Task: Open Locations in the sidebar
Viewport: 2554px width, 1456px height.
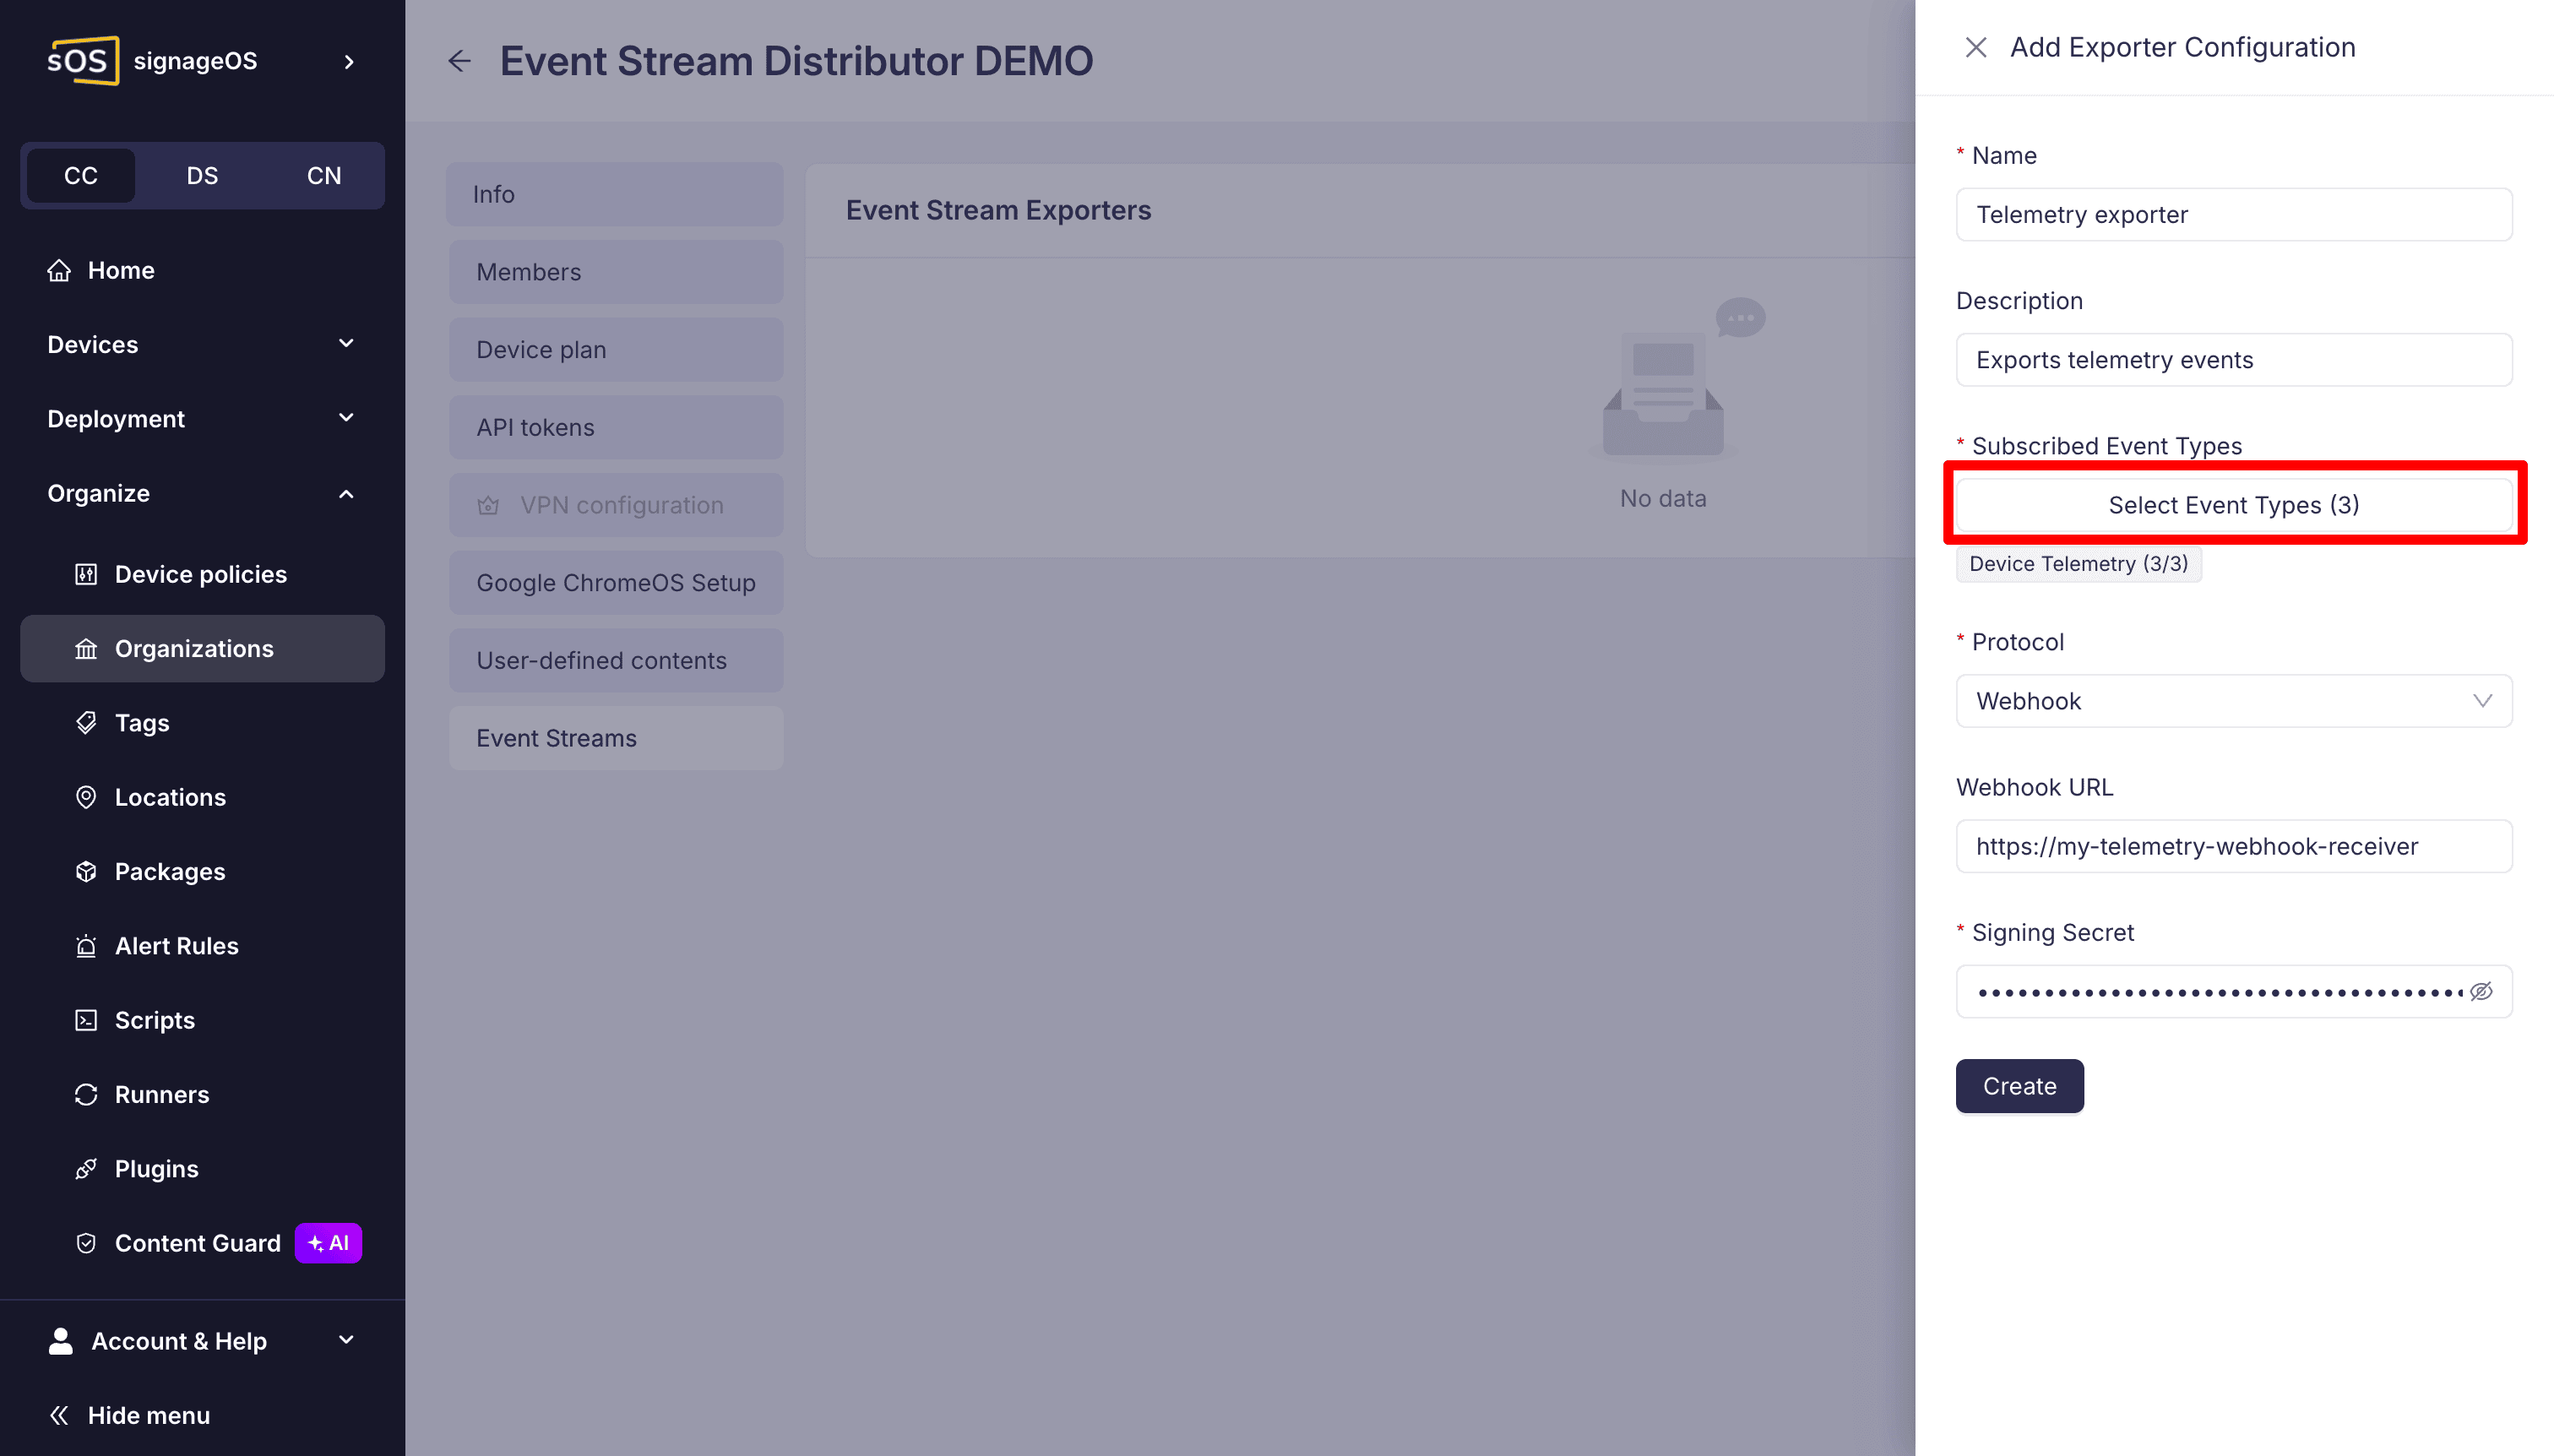Action: click(202, 797)
